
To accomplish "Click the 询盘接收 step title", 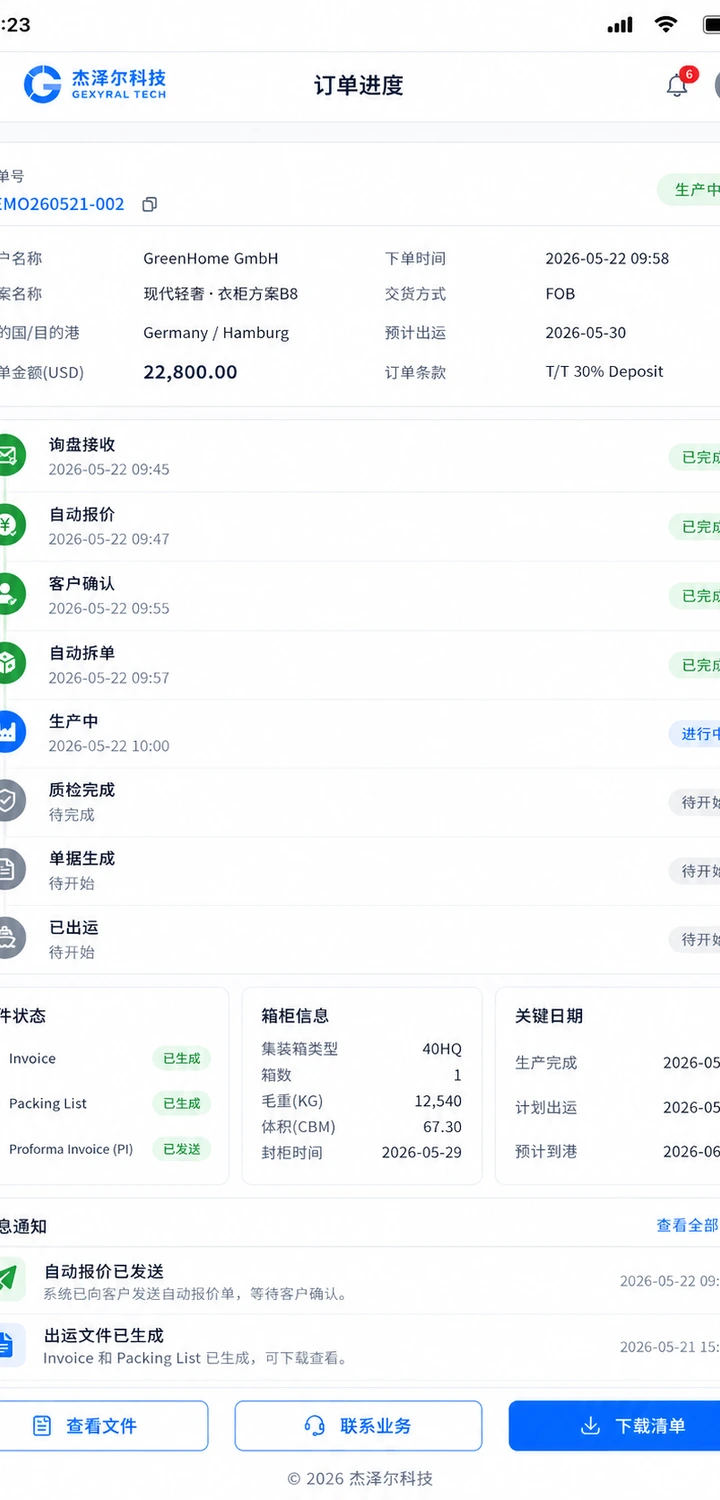I will 82,445.
